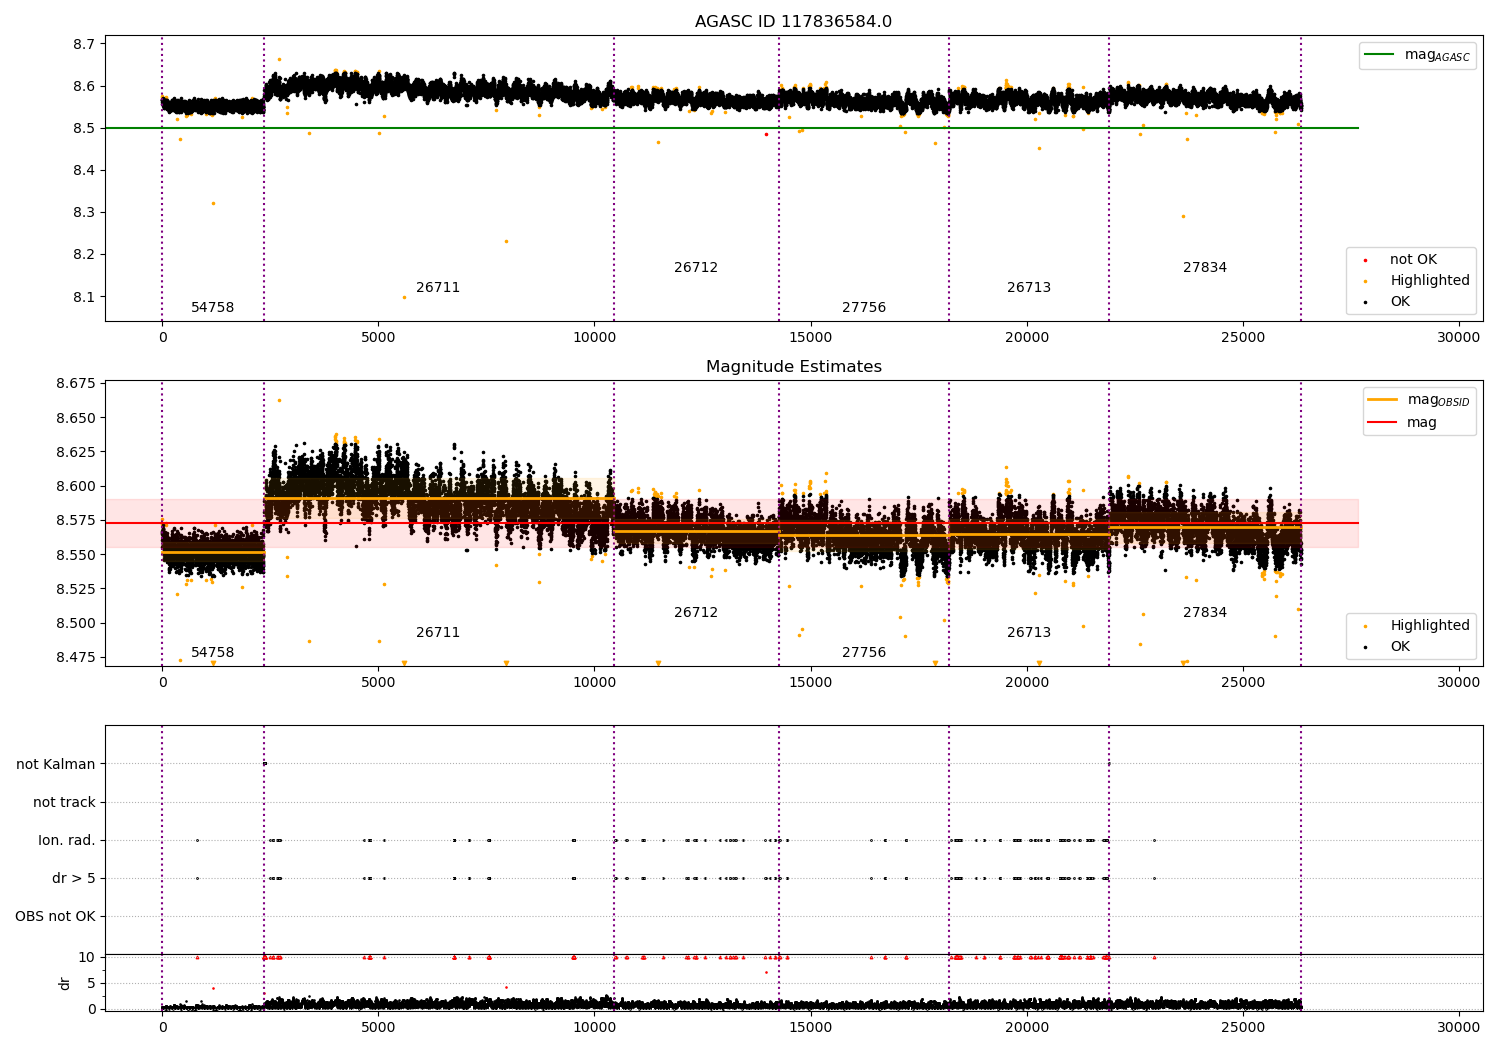Screen dimensions: 1500x1050
Task: Click y-axis tick 8.625 in middle plot
Action: pos(76,452)
